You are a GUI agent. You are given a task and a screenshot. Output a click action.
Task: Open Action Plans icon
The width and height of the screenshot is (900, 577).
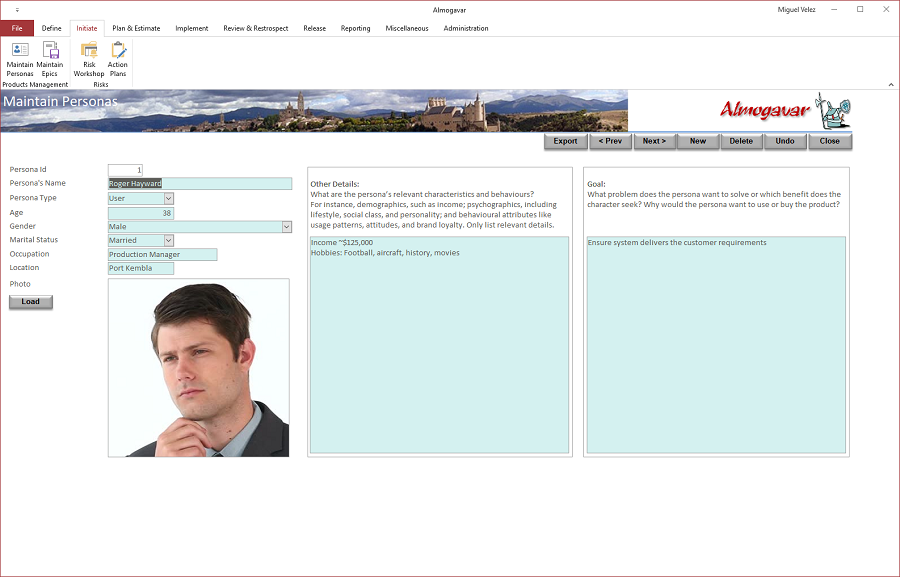click(x=118, y=59)
